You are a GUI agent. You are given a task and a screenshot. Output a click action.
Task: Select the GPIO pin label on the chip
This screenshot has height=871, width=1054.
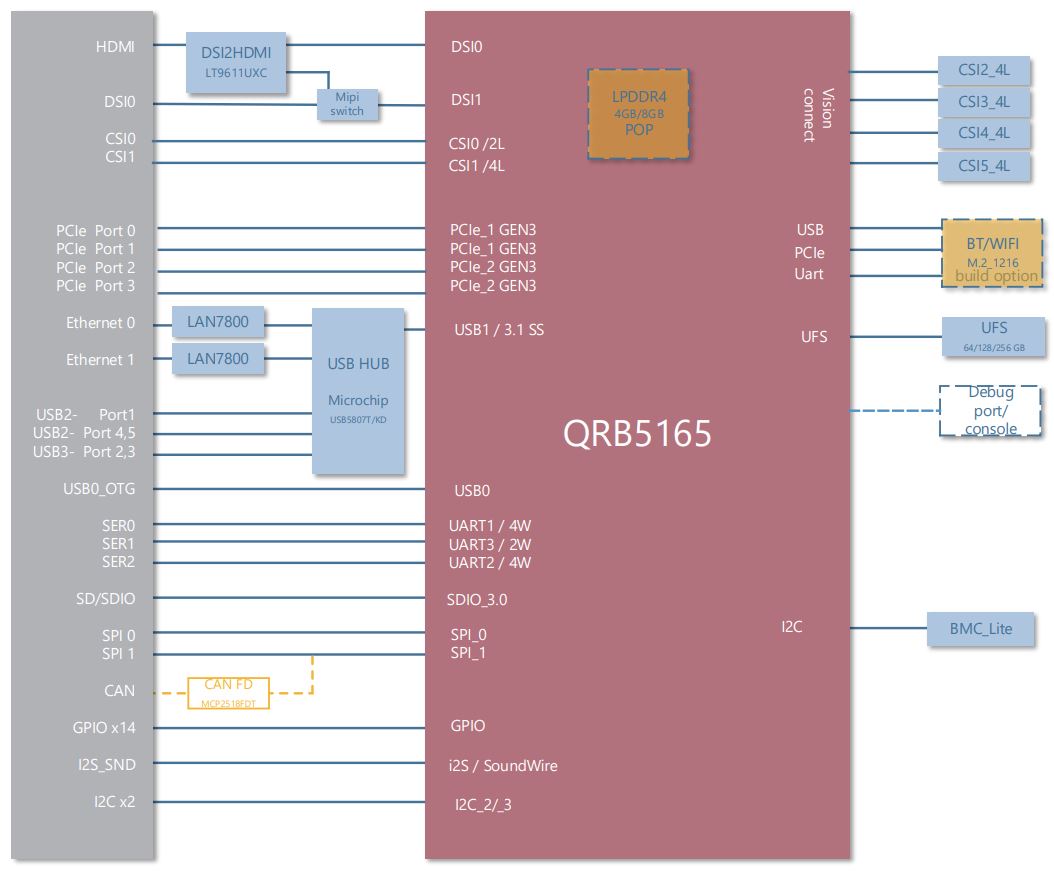click(468, 726)
